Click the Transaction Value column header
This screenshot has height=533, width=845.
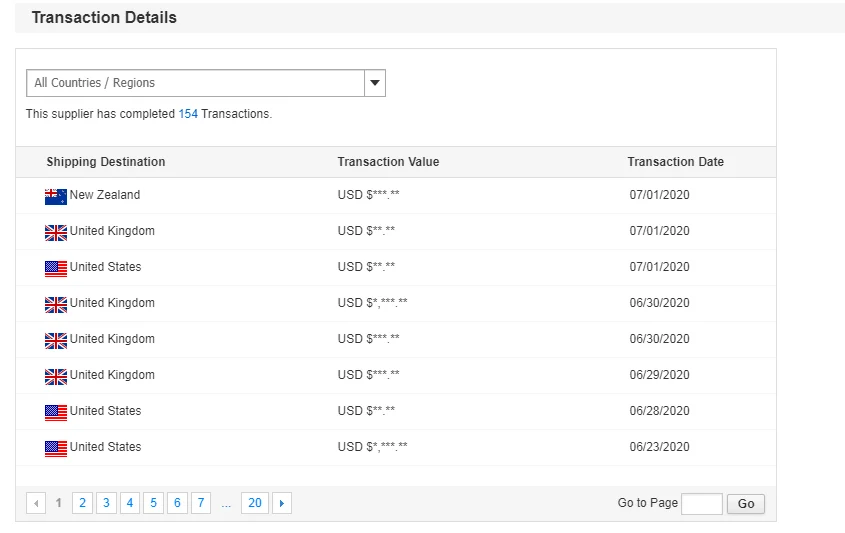click(389, 162)
